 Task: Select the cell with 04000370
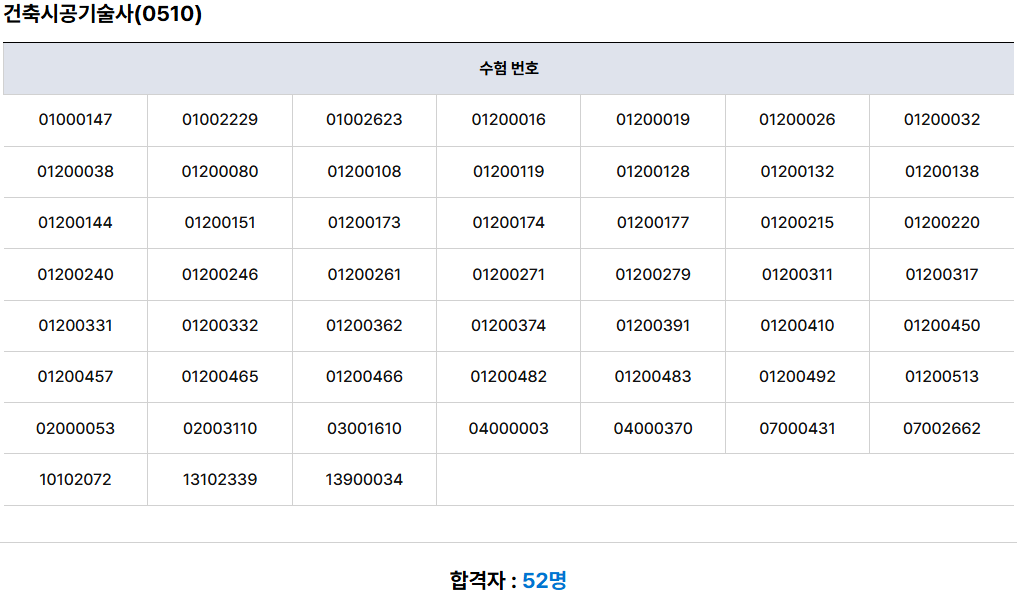[x=653, y=429]
